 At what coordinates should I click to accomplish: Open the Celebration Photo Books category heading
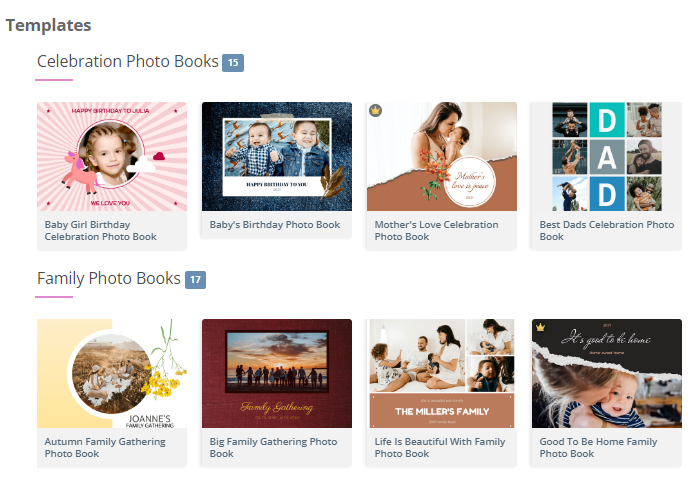[127, 62]
